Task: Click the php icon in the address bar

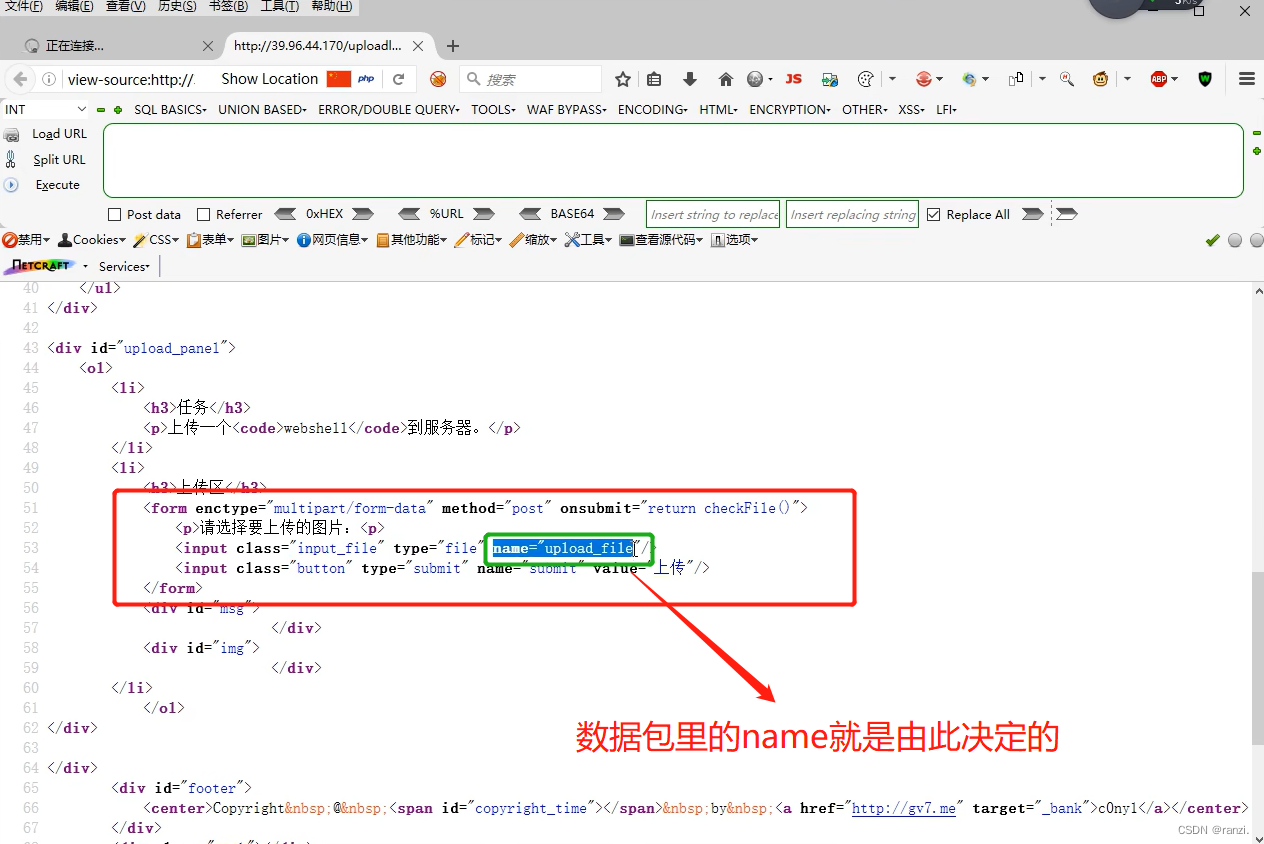Action: point(367,79)
